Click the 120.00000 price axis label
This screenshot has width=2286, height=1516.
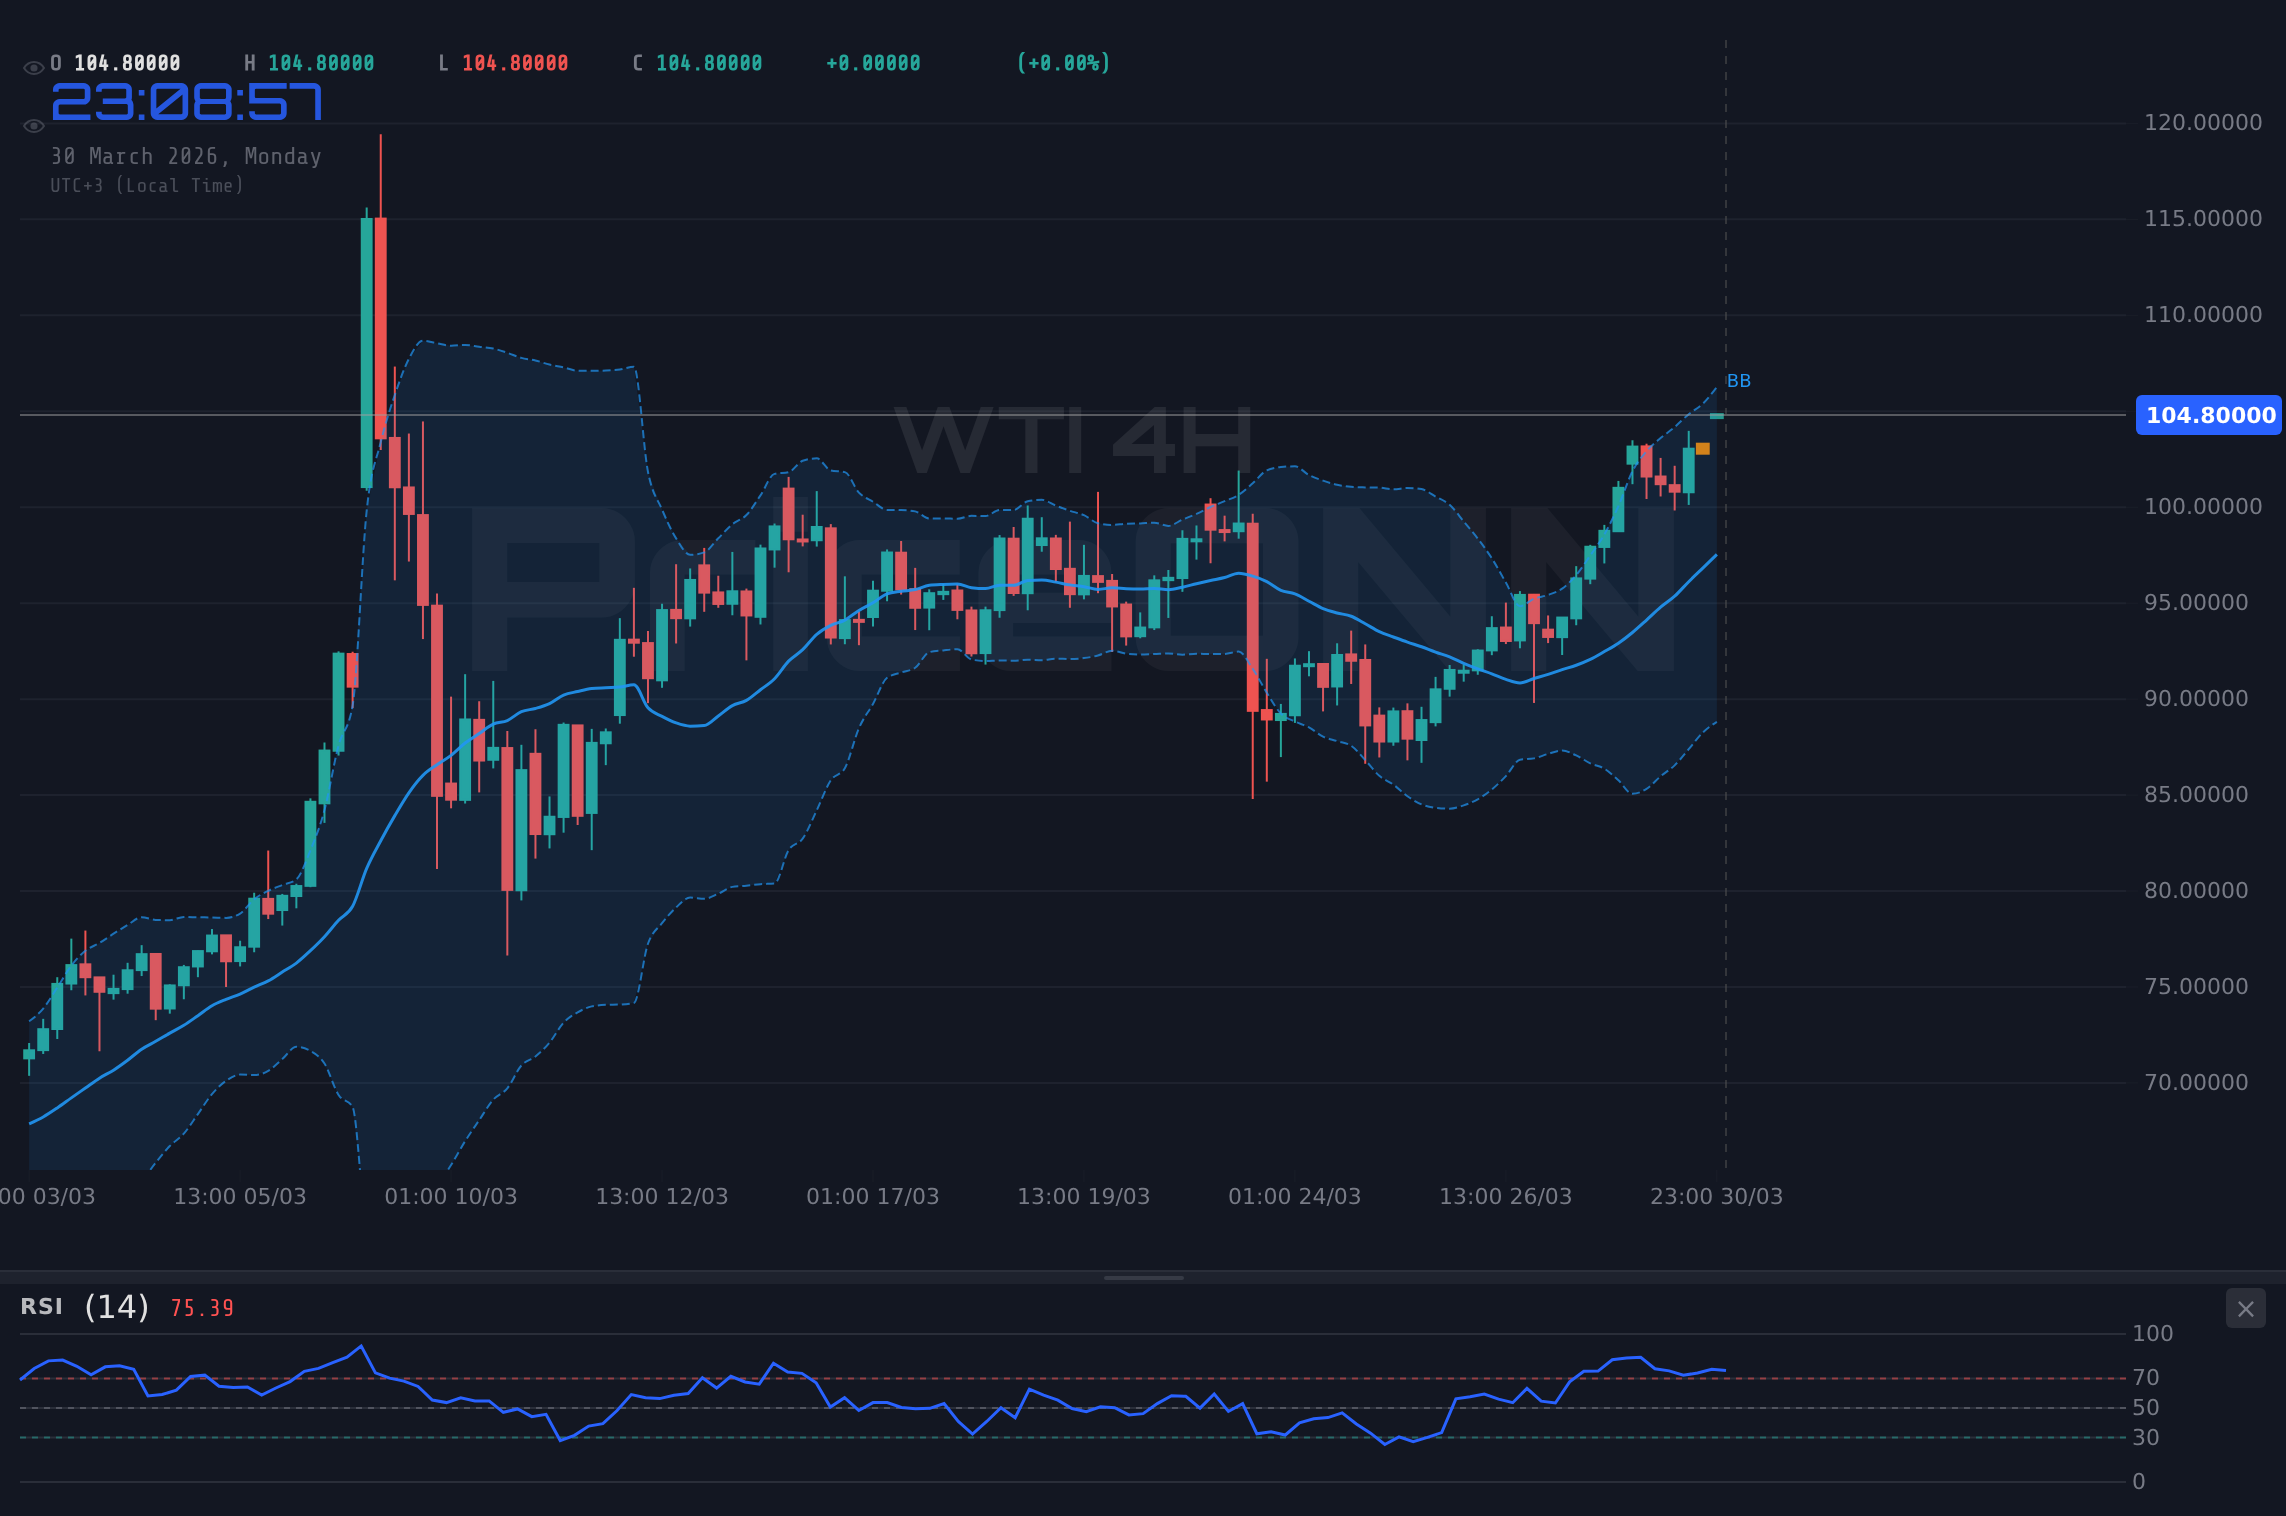pyautogui.click(x=2204, y=122)
